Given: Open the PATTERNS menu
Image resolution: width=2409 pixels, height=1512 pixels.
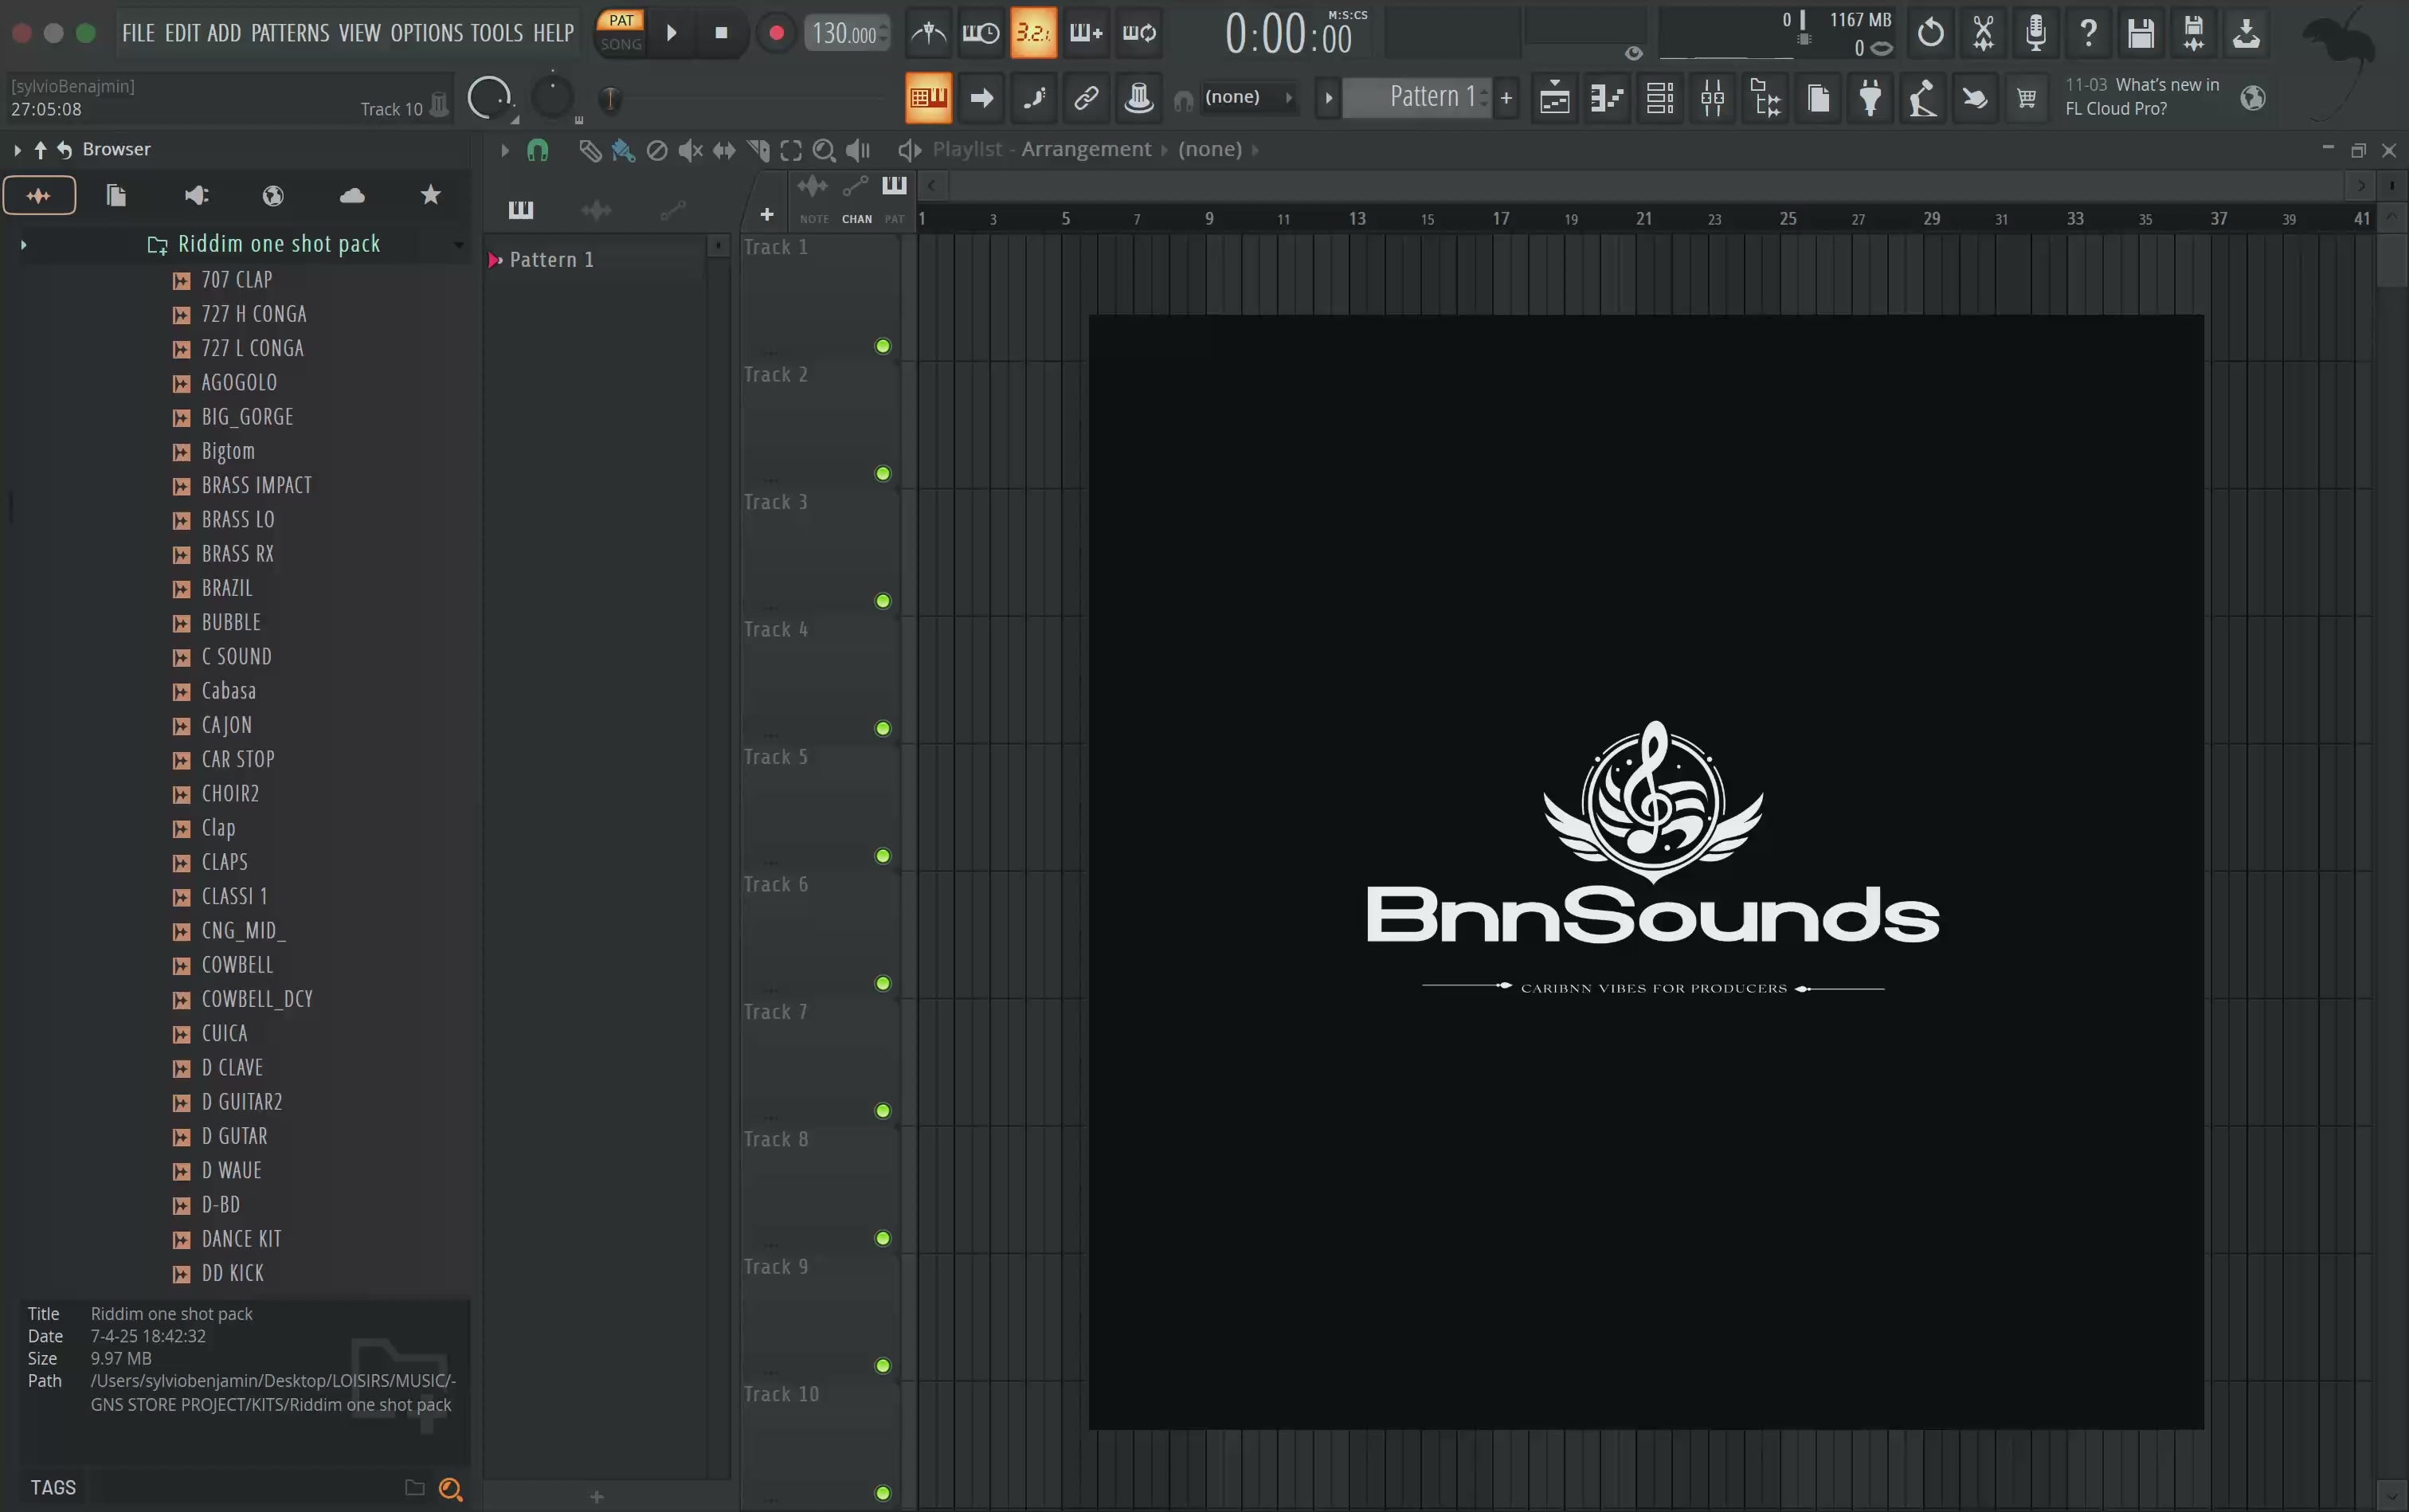Looking at the screenshot, I should point(290,33).
